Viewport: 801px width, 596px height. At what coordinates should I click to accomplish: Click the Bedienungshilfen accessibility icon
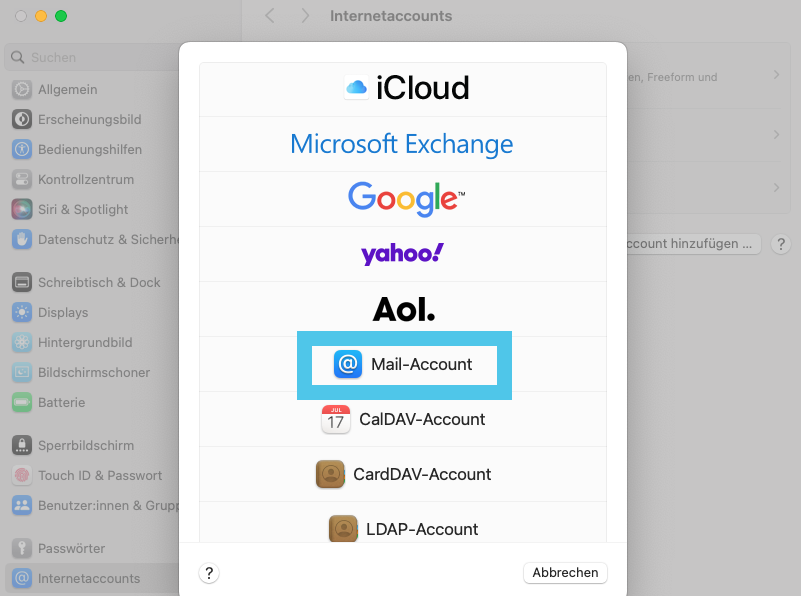pyautogui.click(x=22, y=150)
